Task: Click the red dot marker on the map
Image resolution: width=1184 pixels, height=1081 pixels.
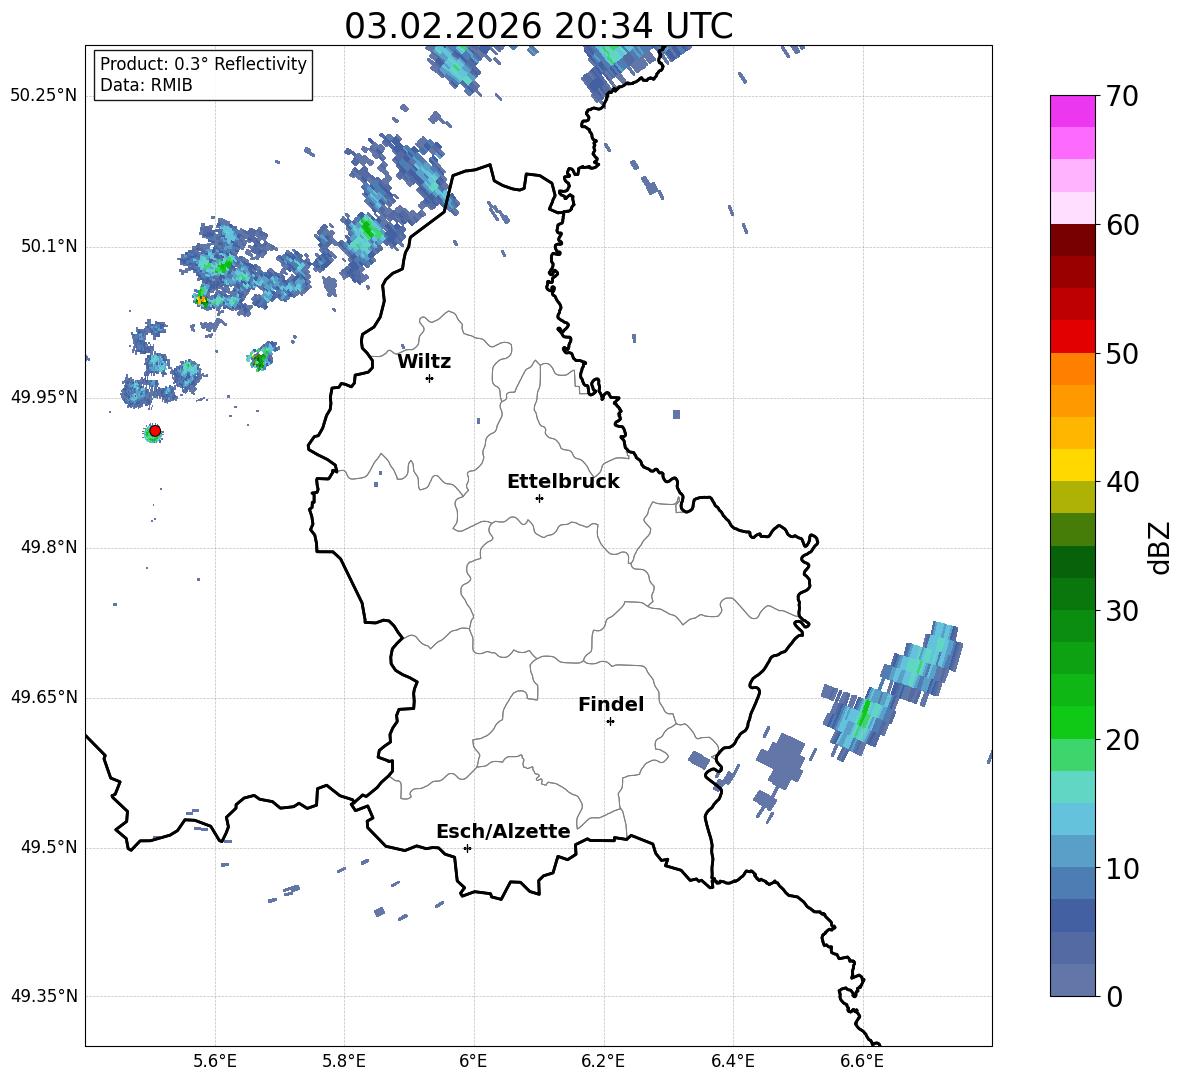Action: point(155,431)
